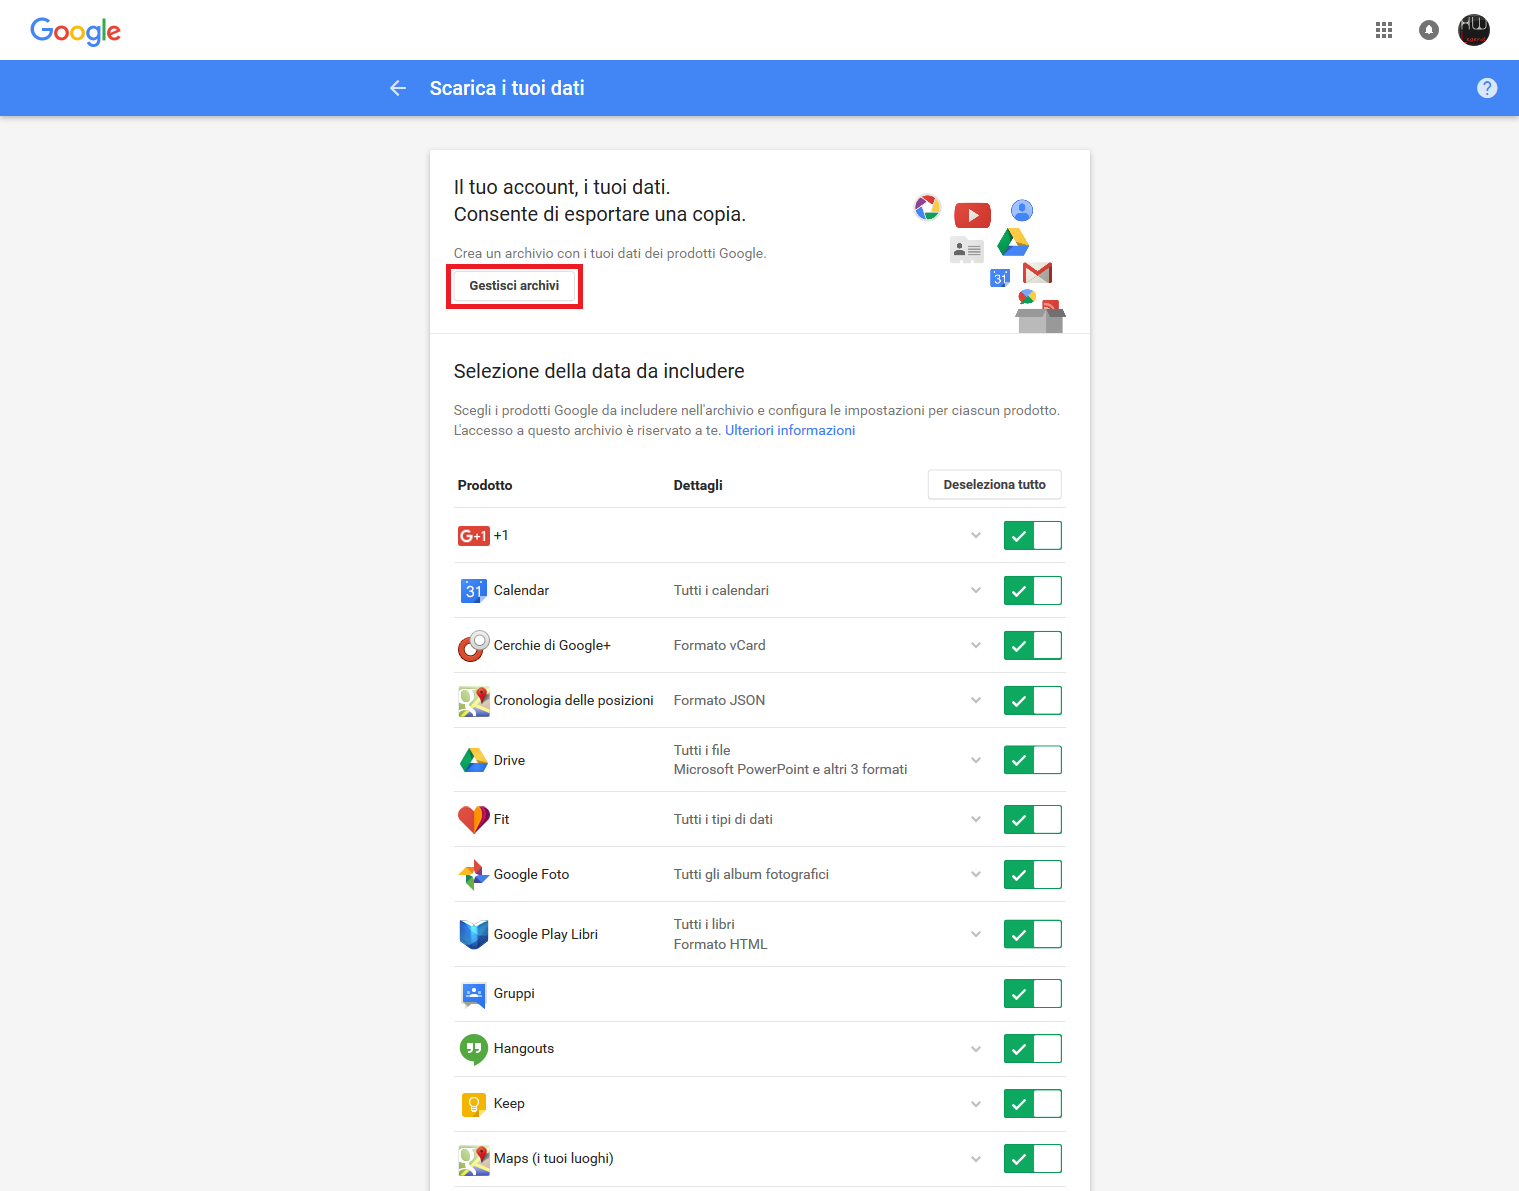Click the Google Foto pinwheel icon
1519x1191 pixels.
tap(474, 875)
